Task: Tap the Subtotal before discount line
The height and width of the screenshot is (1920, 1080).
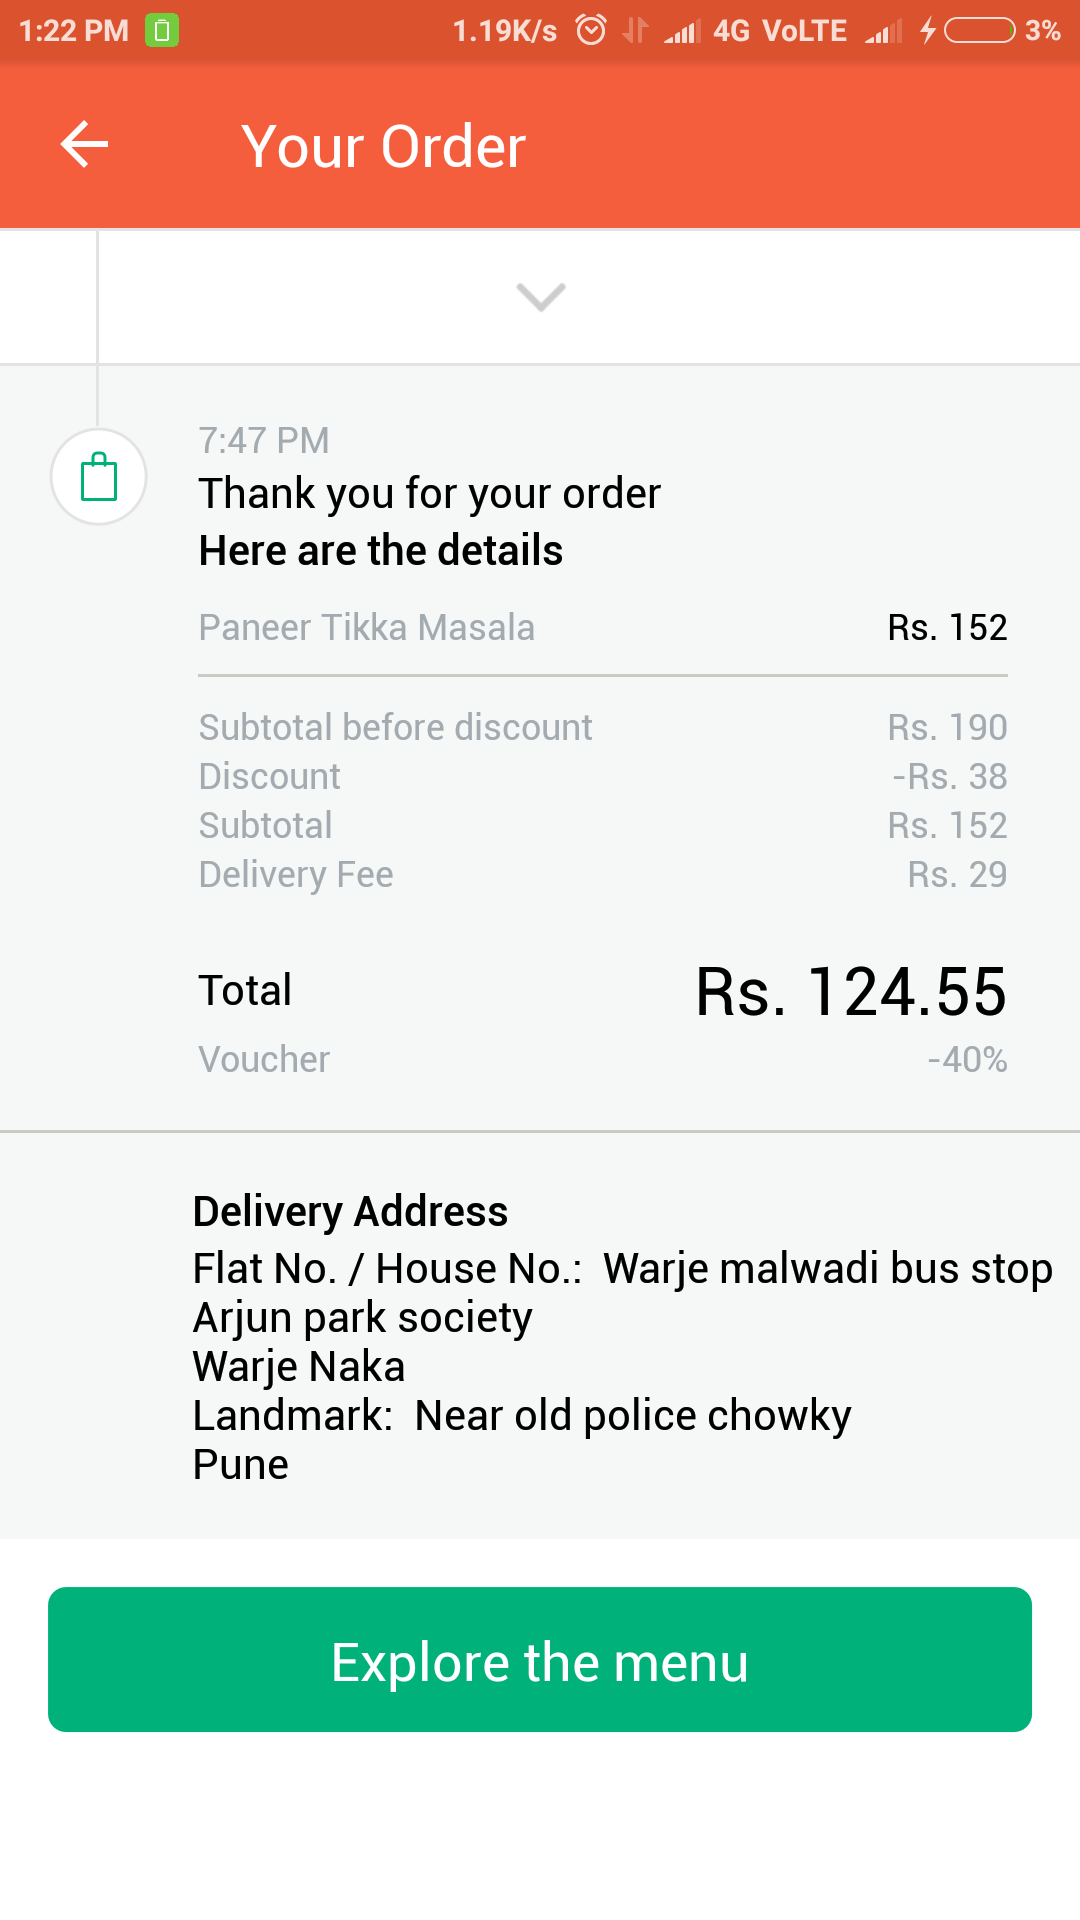Action: tap(395, 727)
